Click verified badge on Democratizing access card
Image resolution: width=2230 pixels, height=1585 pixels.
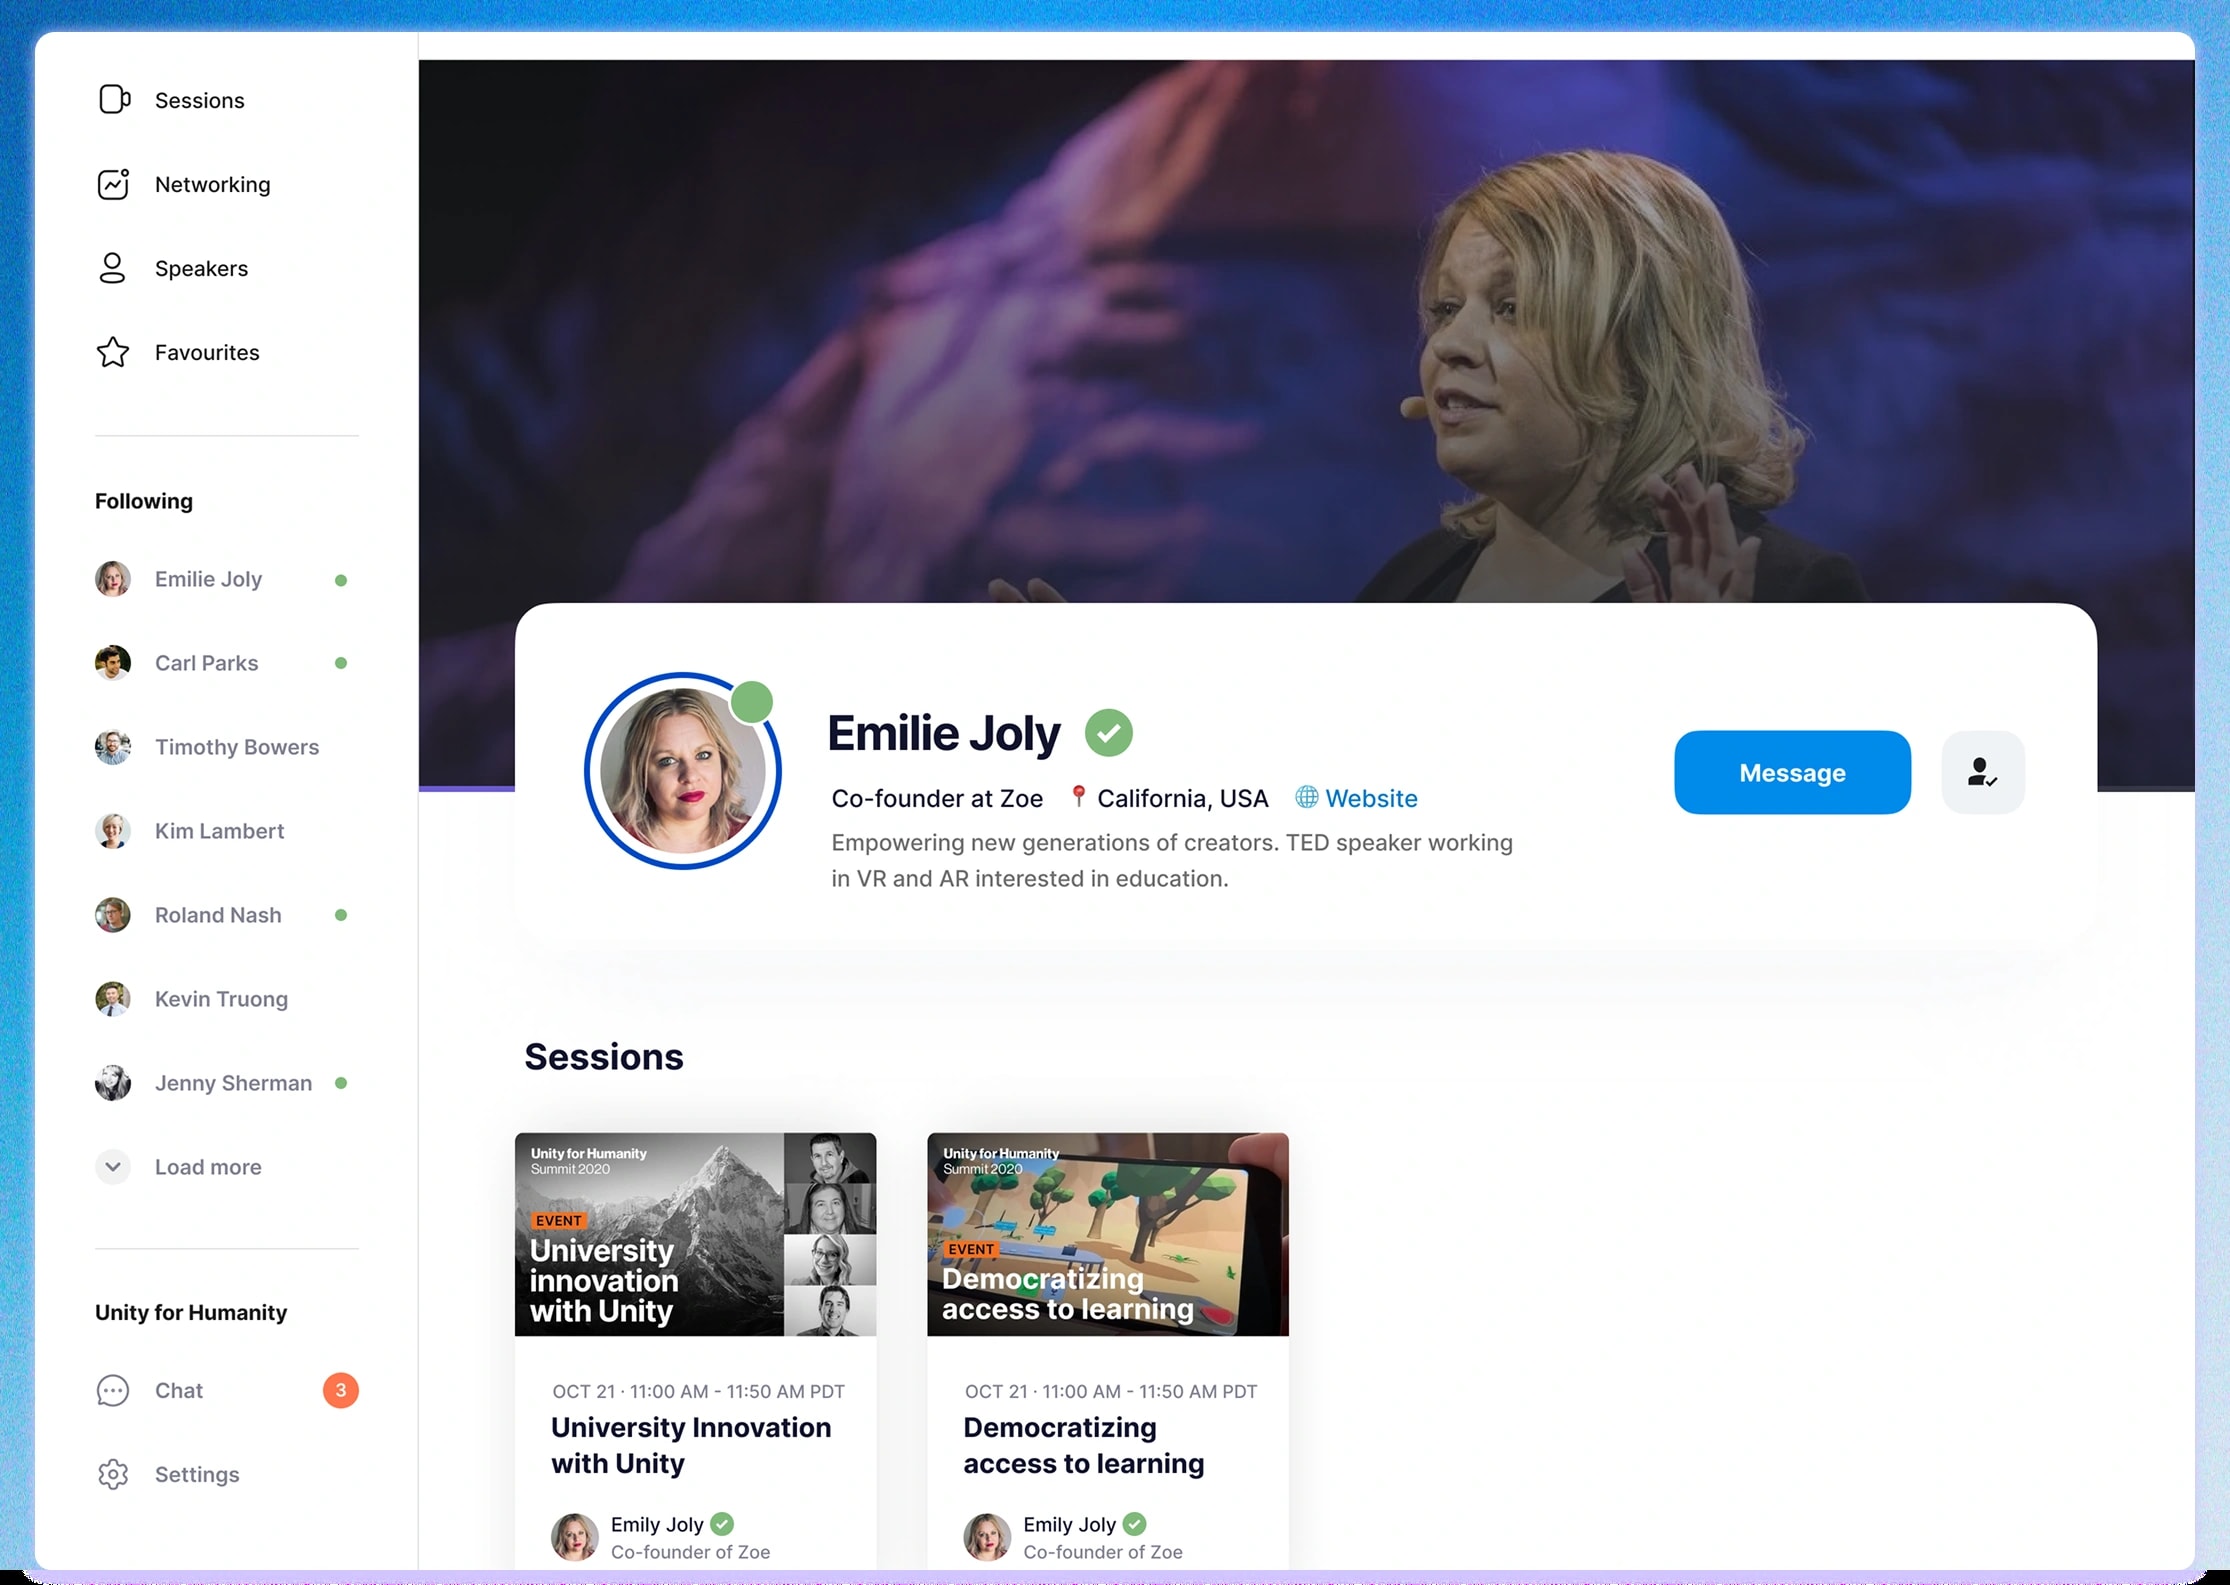click(x=1134, y=1524)
